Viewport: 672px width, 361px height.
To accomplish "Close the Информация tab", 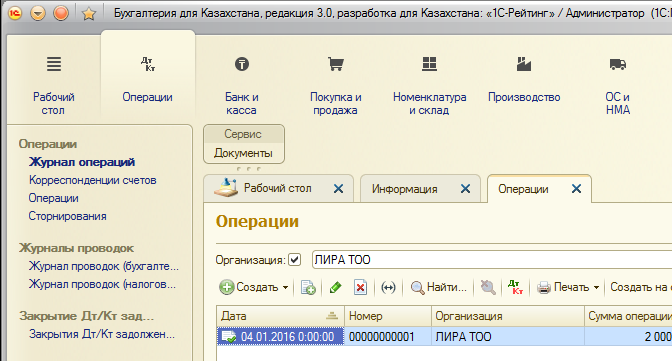I will 465,189.
